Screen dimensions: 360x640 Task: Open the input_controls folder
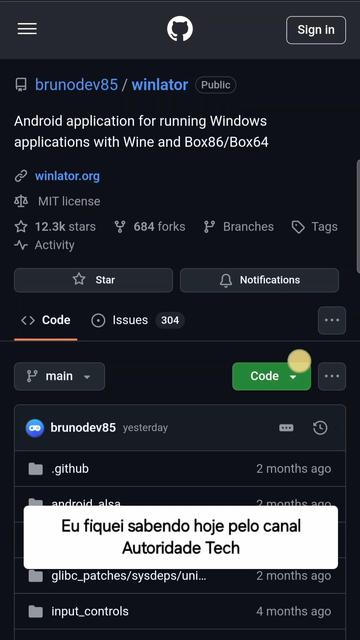[90, 611]
